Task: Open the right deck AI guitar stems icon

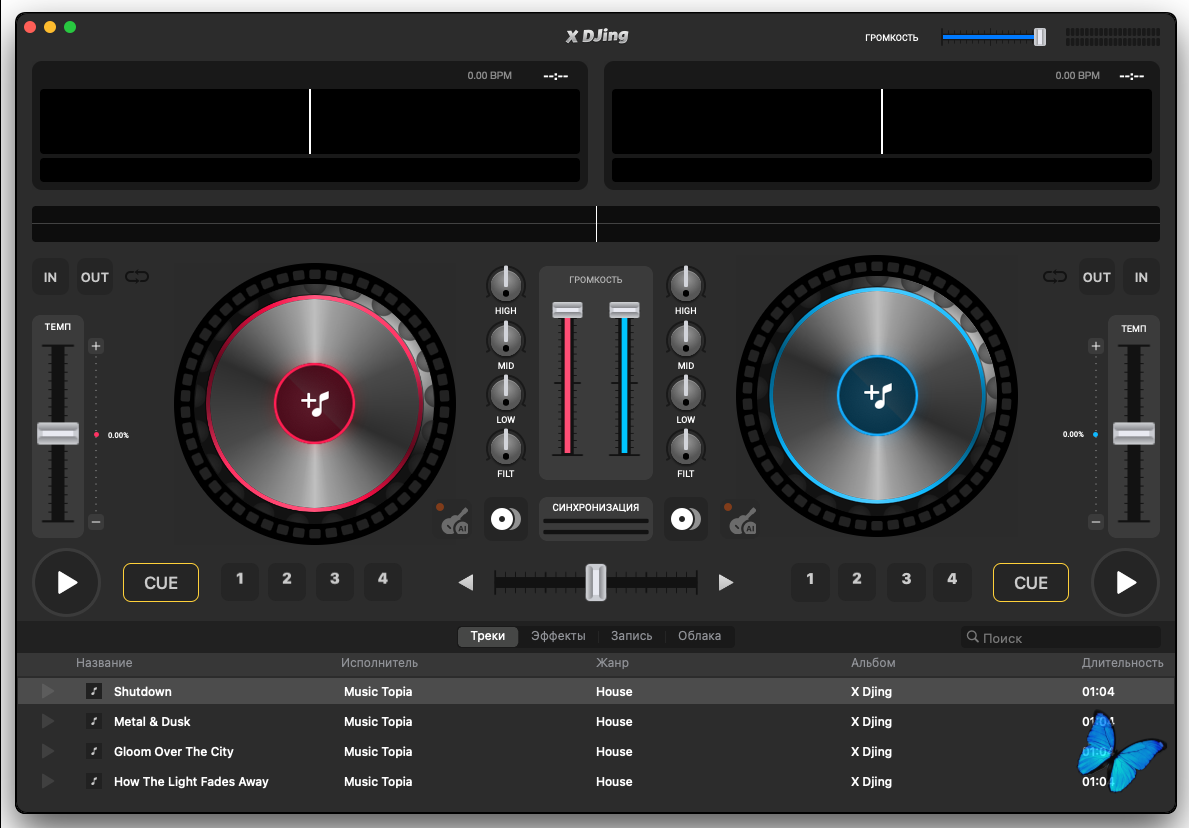Action: point(742,519)
